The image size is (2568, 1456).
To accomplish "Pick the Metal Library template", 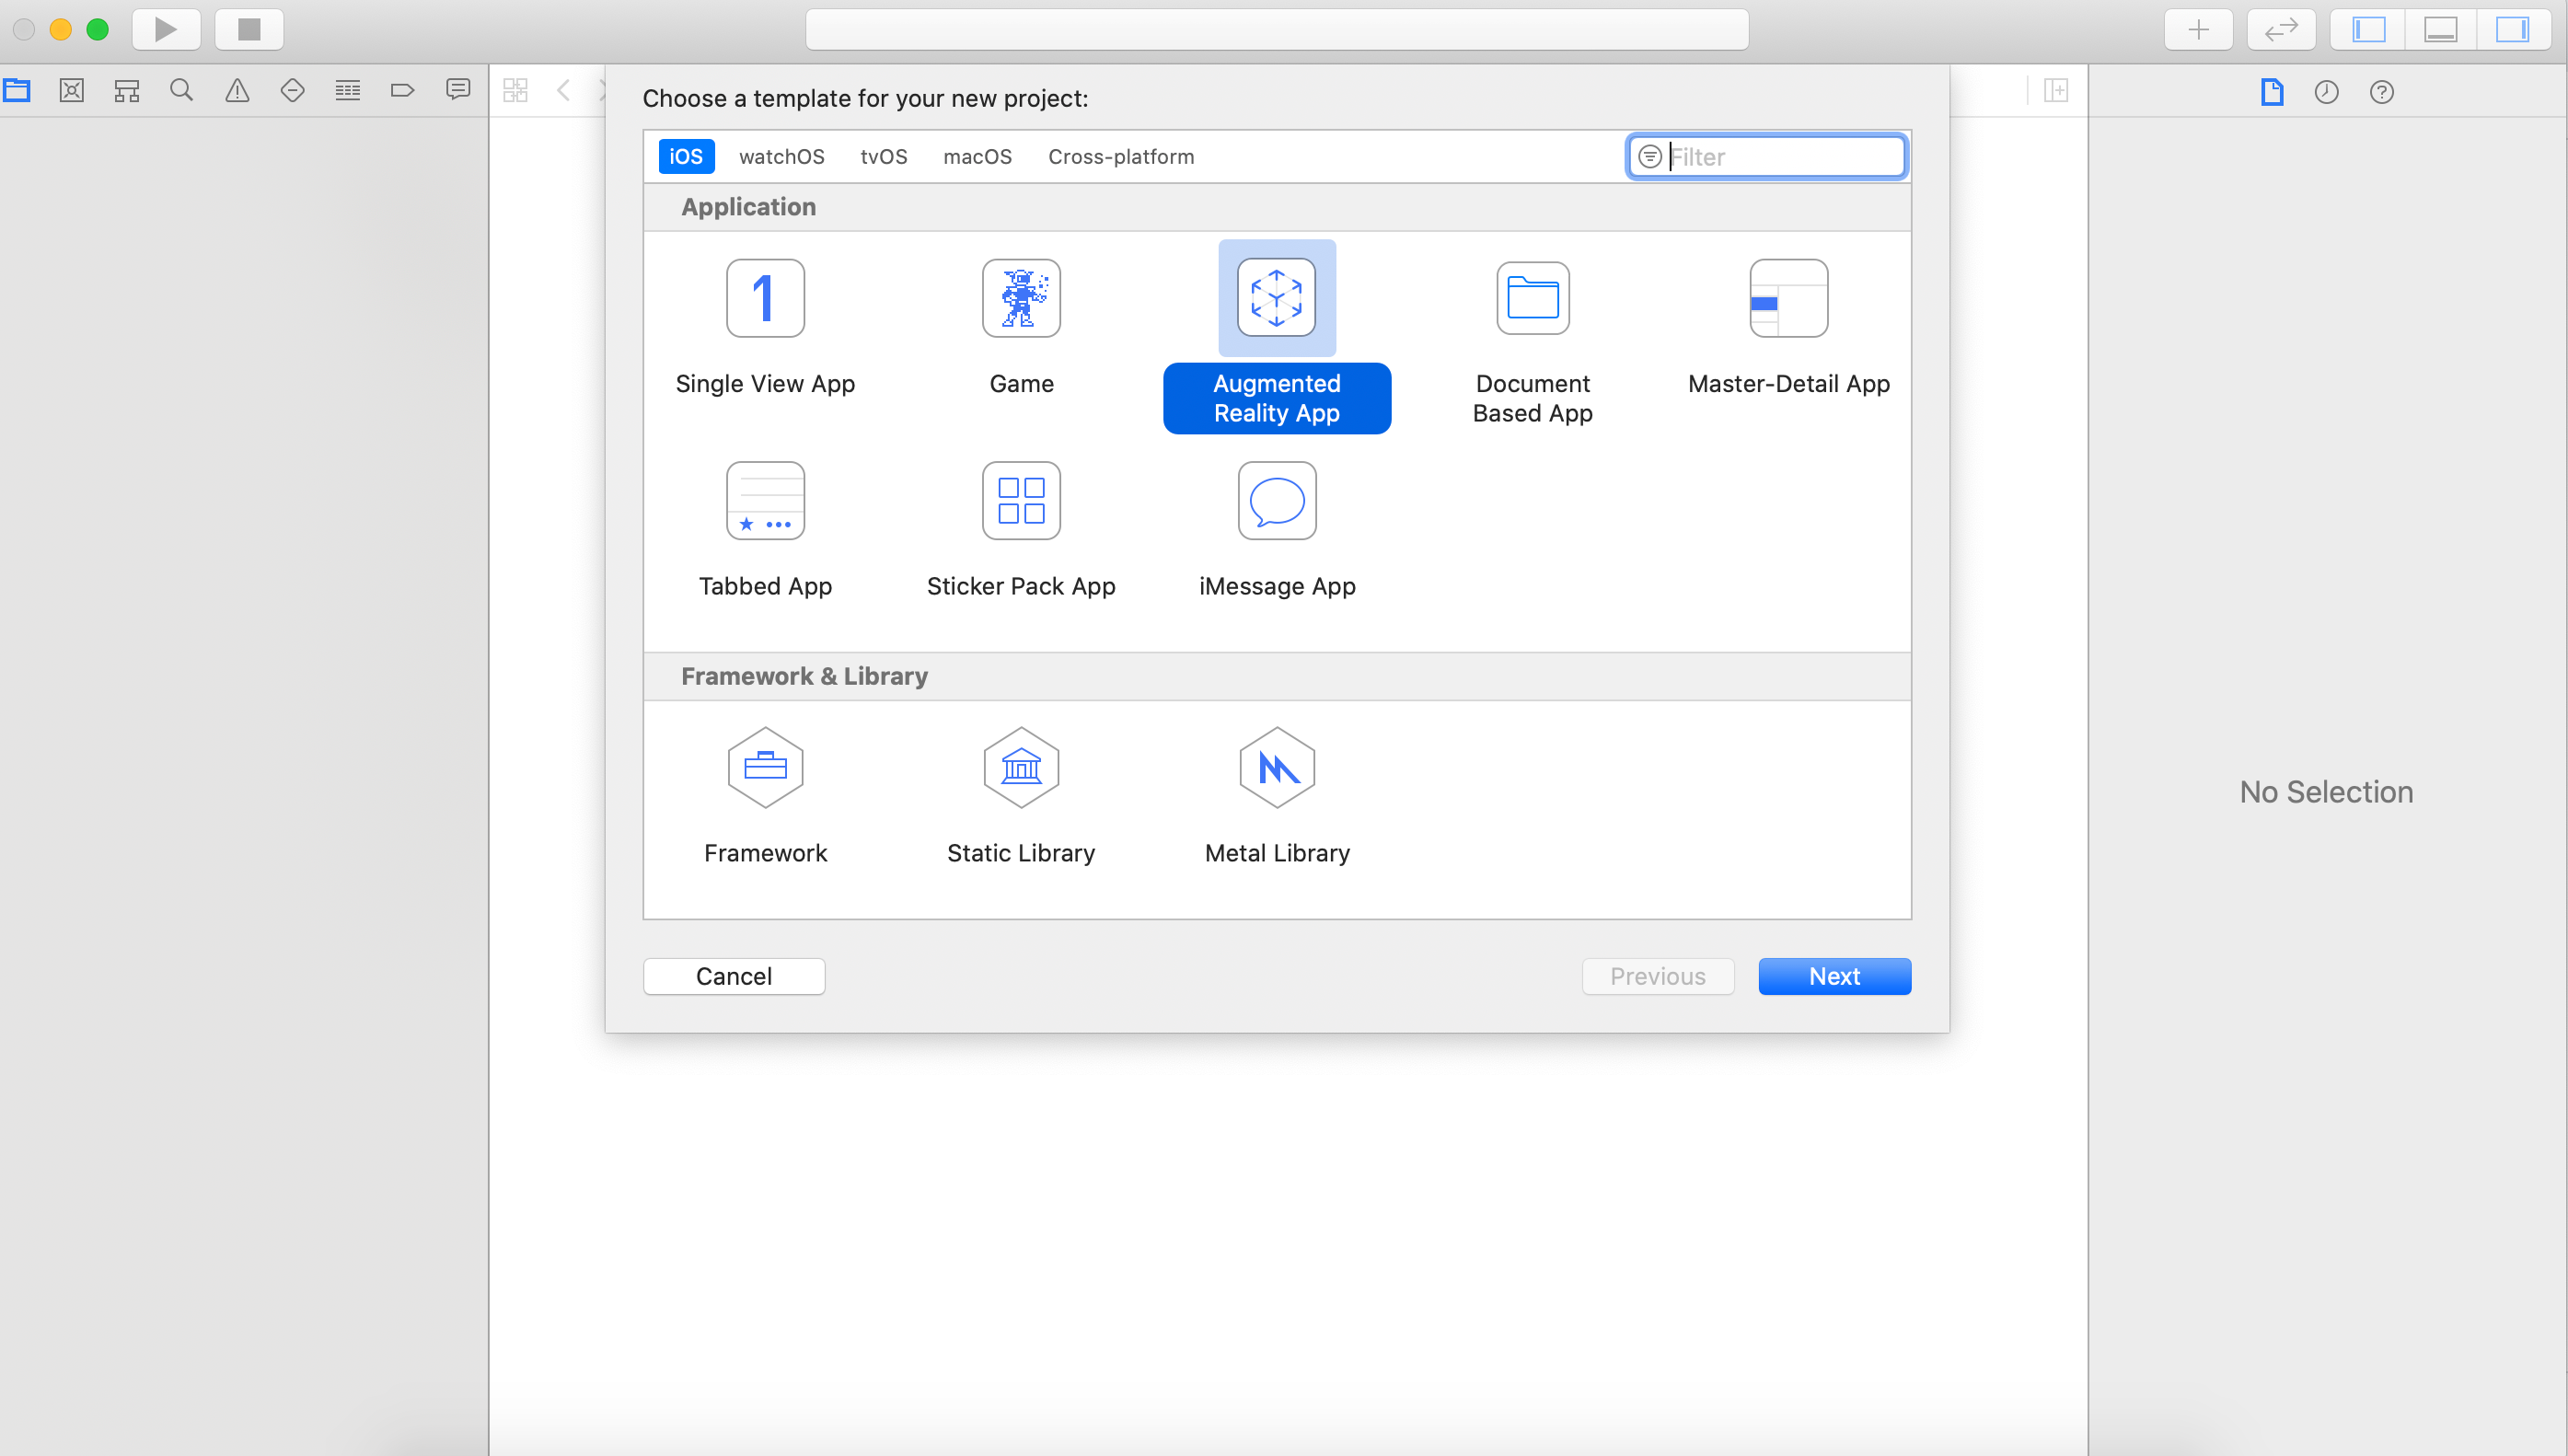I will pos(1277,768).
